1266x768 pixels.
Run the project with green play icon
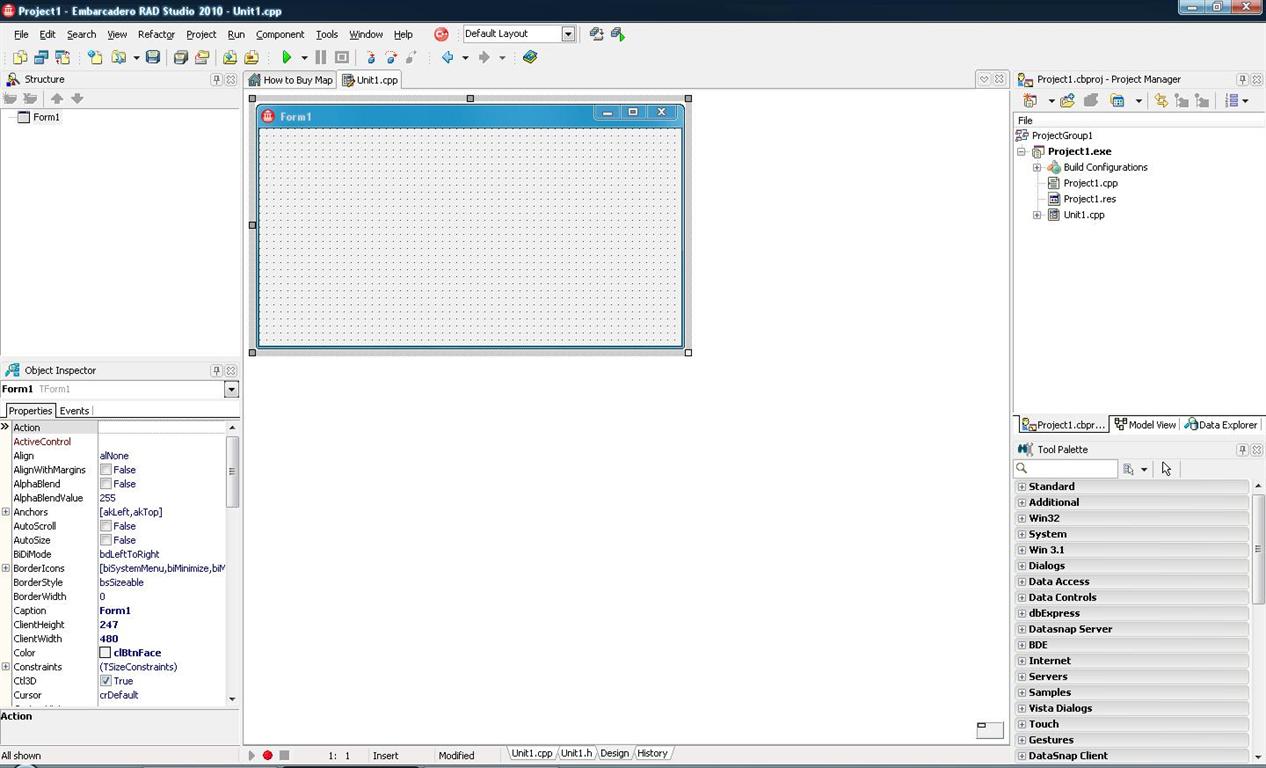pyautogui.click(x=286, y=58)
